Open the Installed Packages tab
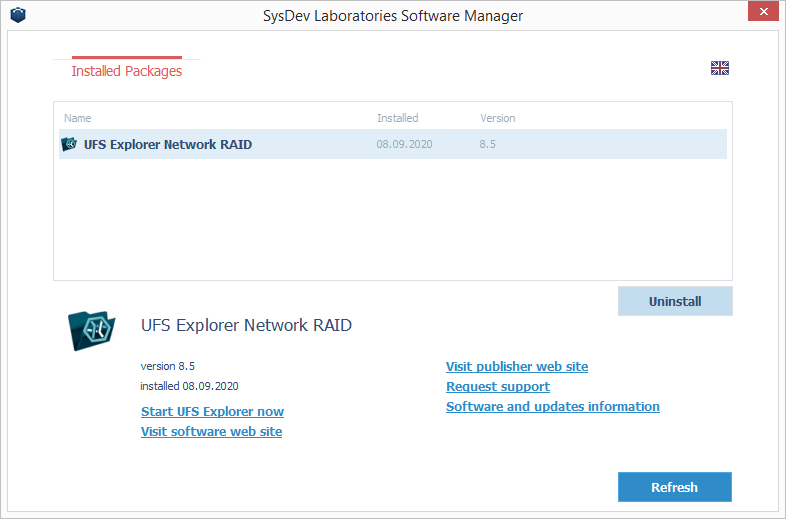 127,71
